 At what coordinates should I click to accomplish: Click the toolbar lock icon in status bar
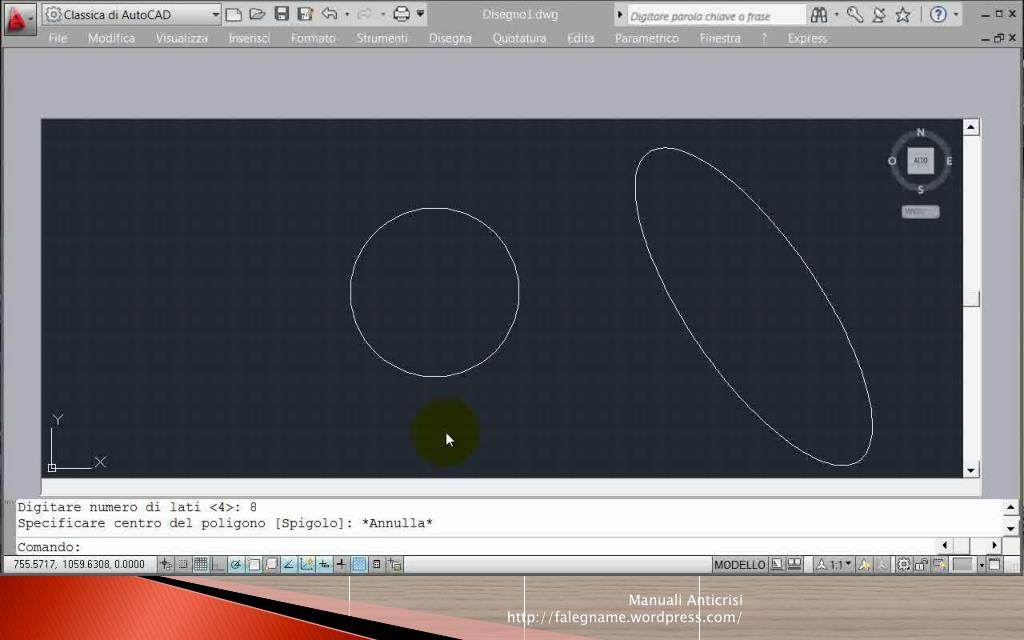(x=921, y=564)
